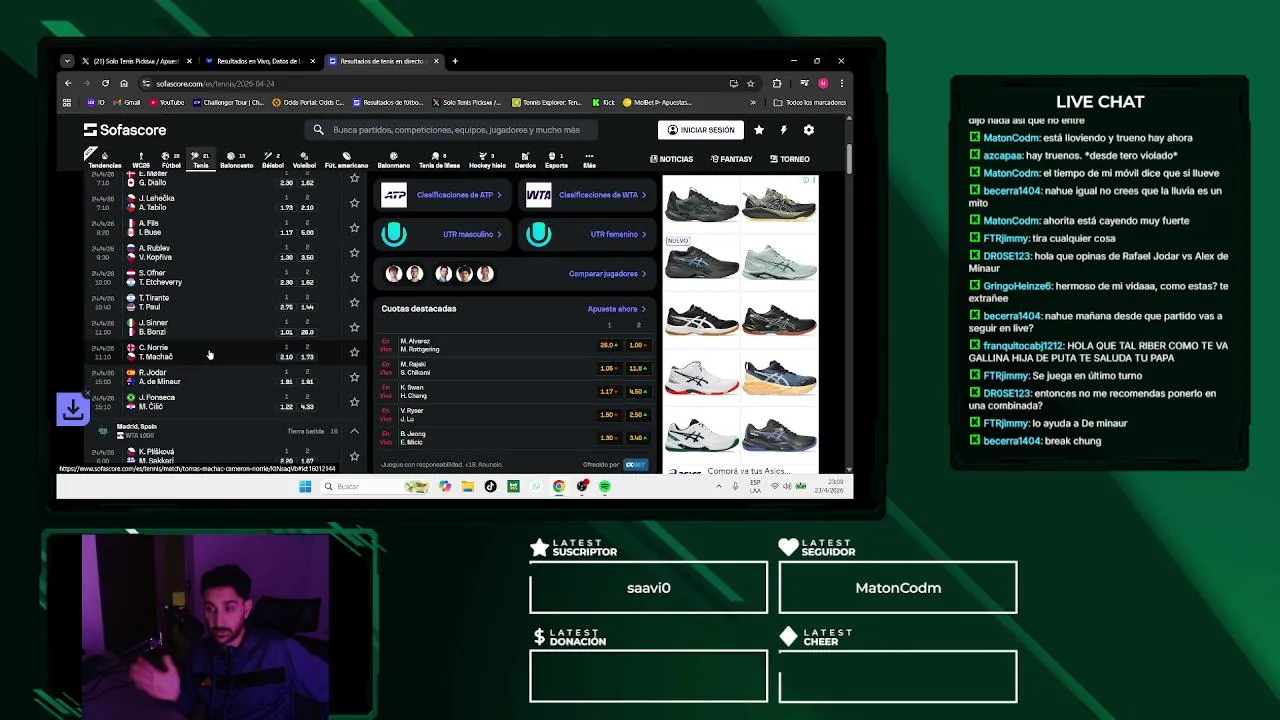The image size is (1280, 720).
Task: Go back in browser history
Action: click(68, 83)
